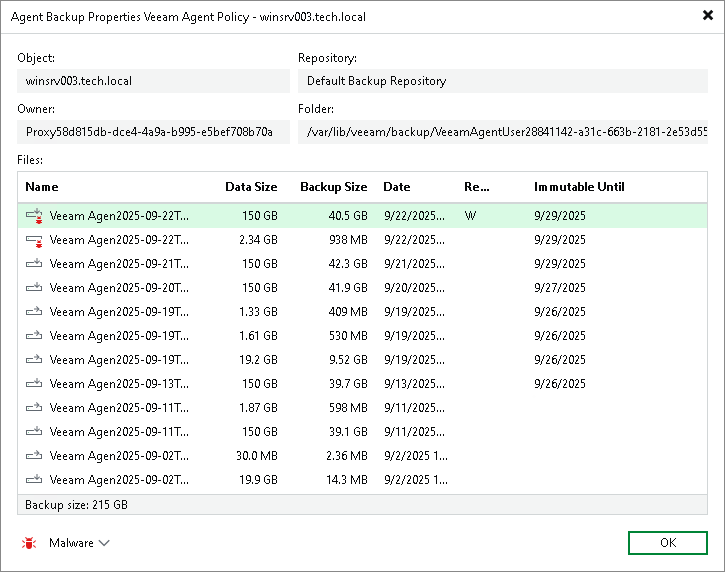The height and width of the screenshot is (572, 725).
Task: Sort files by Data Size column
Action: pos(251,187)
